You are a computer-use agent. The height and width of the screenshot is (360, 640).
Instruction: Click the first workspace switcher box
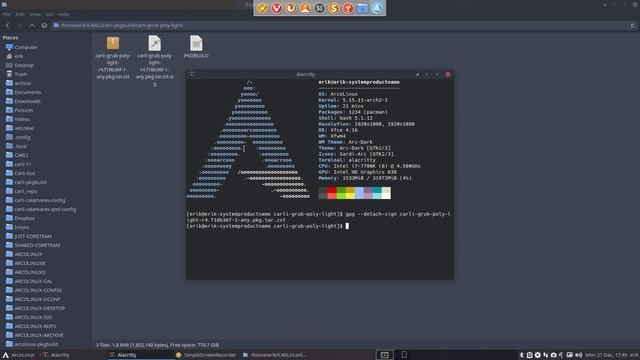[x=384, y=355]
